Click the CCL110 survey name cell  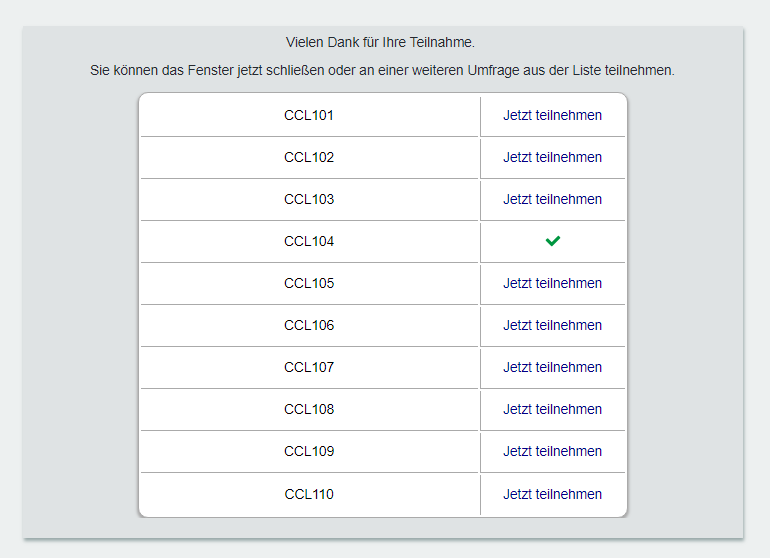click(309, 494)
